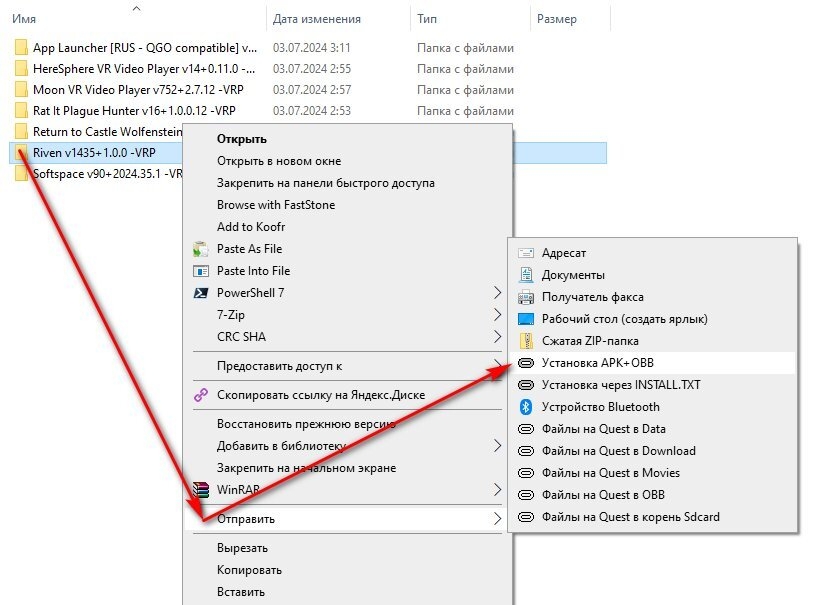818x605 pixels.
Task: Click the Документы icon in submenu
Action: coord(526,275)
